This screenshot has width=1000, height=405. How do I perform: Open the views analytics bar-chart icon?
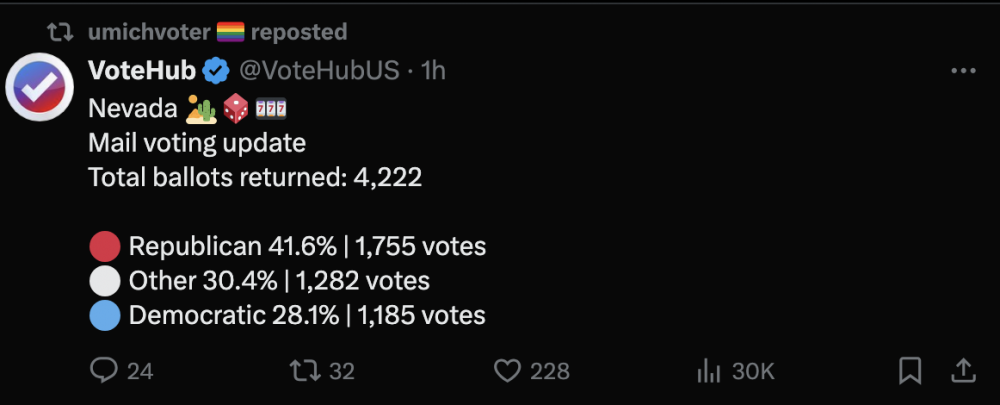[708, 371]
